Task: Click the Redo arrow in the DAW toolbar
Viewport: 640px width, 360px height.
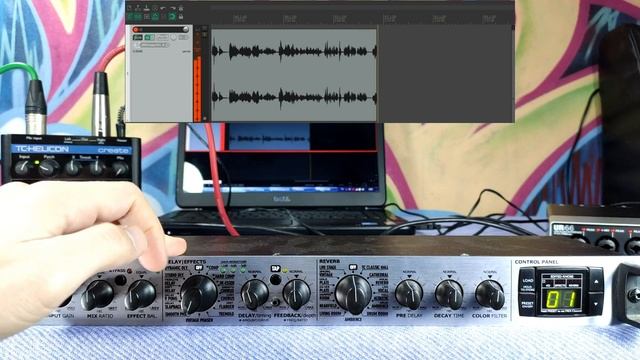Action: coord(173,8)
